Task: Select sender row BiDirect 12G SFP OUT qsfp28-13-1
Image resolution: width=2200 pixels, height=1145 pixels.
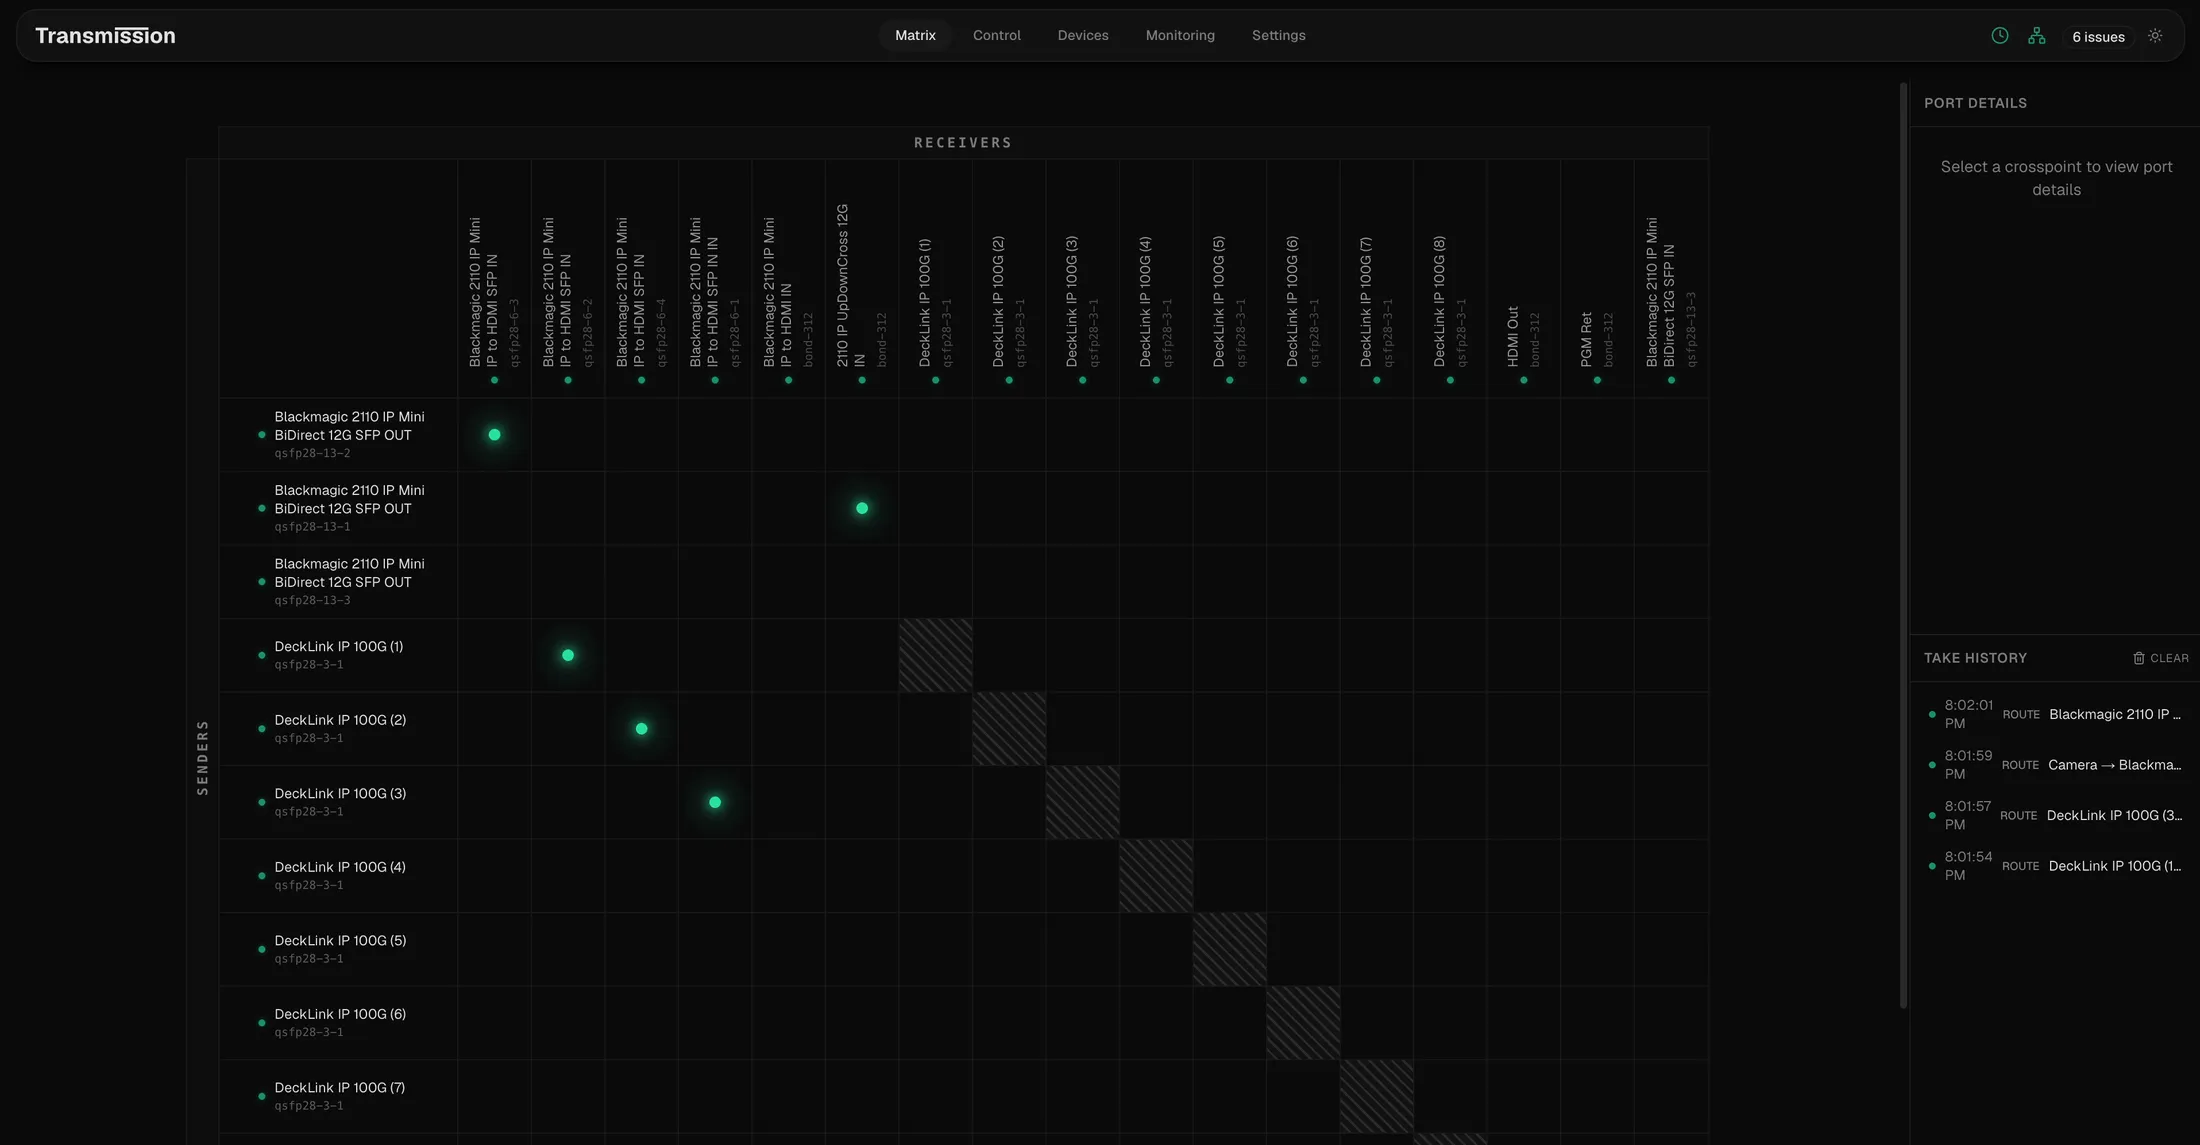Action: coord(339,508)
